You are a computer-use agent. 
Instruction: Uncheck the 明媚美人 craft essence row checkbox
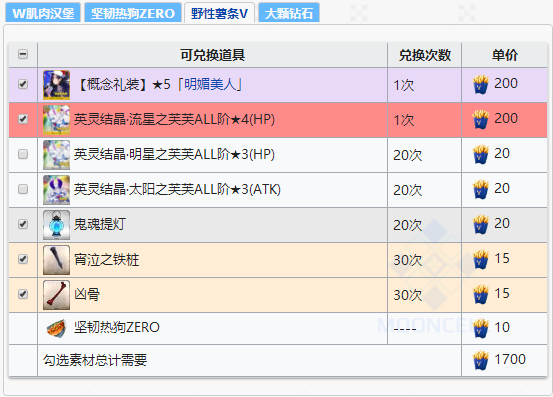23,84
